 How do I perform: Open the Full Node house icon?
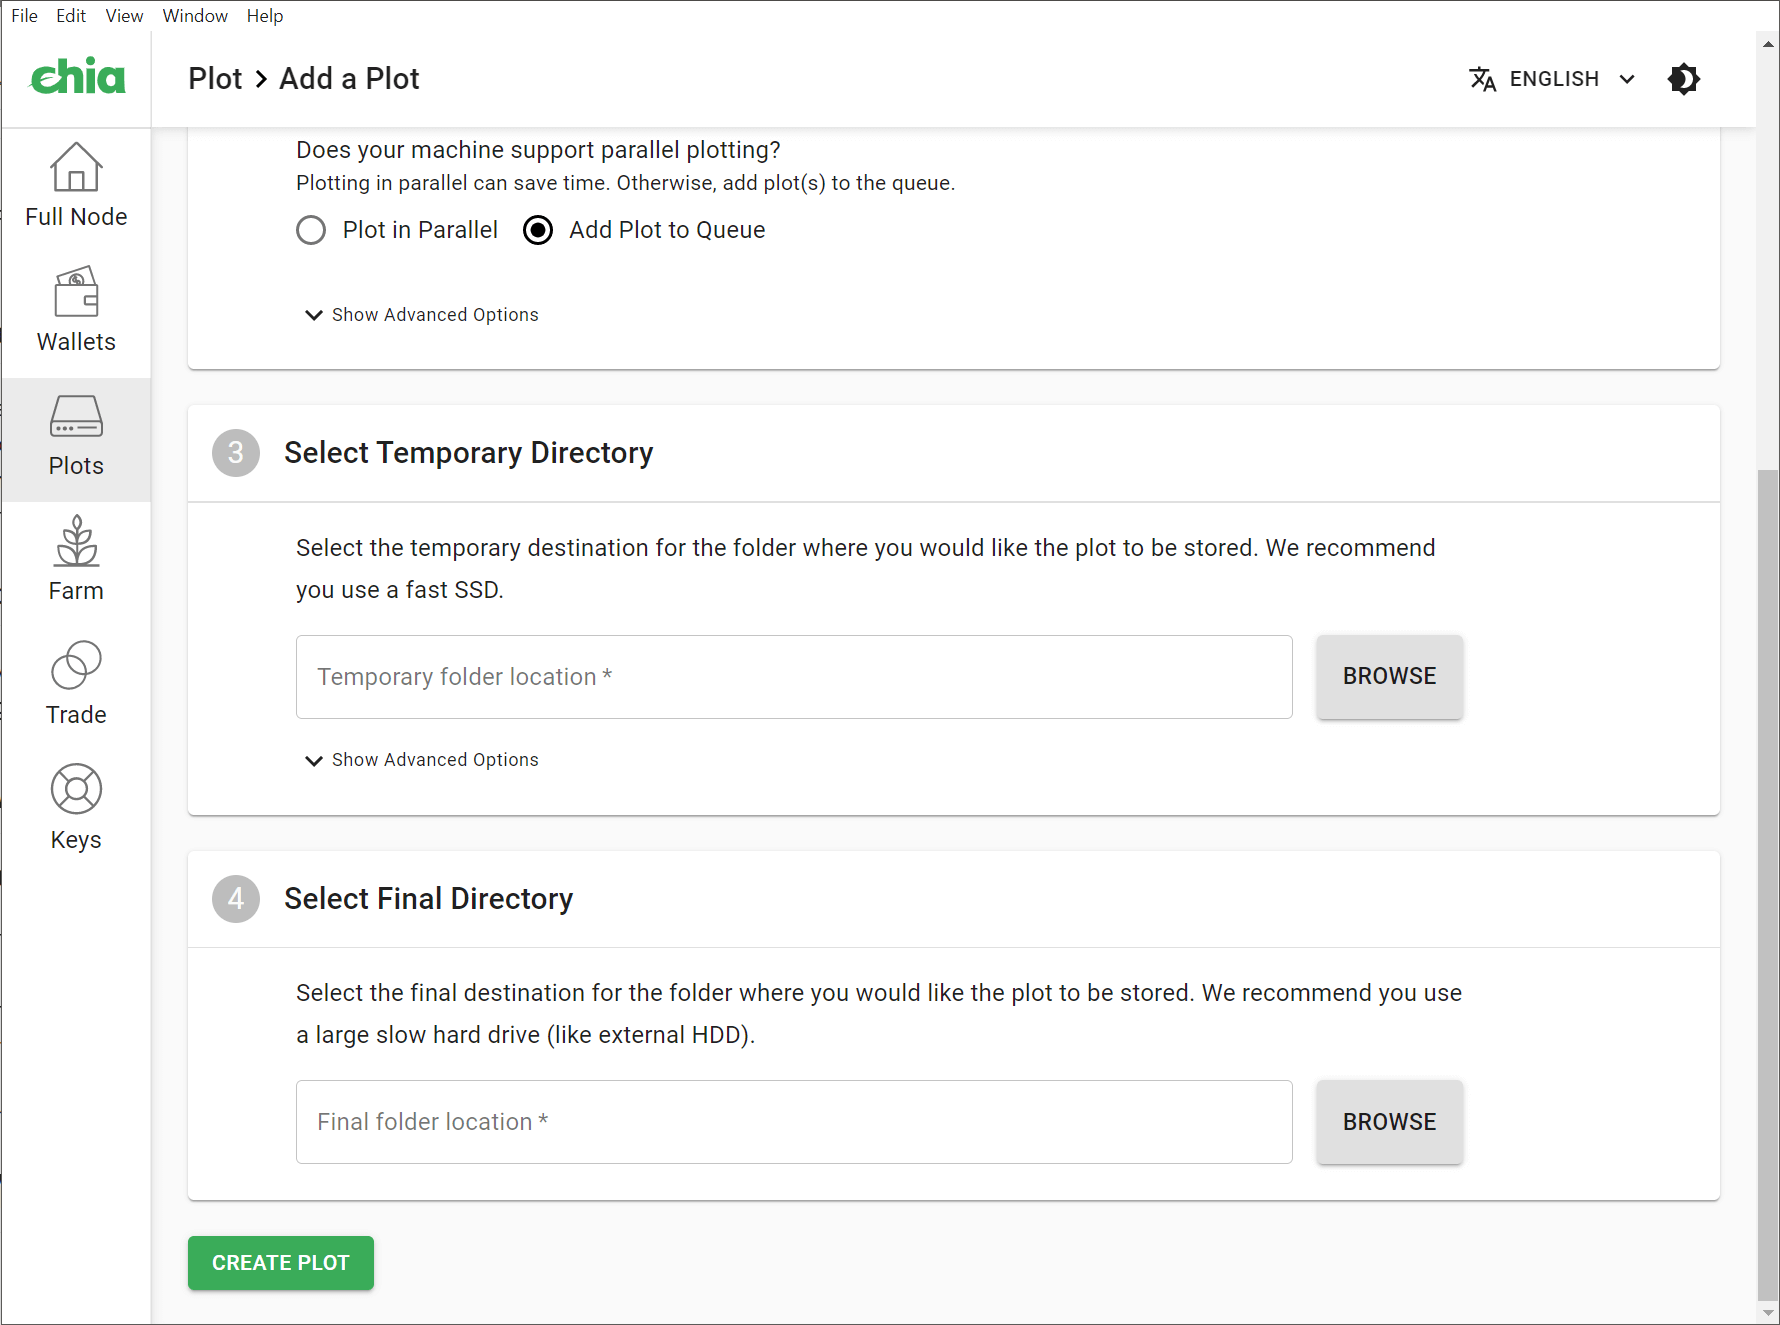(x=76, y=167)
